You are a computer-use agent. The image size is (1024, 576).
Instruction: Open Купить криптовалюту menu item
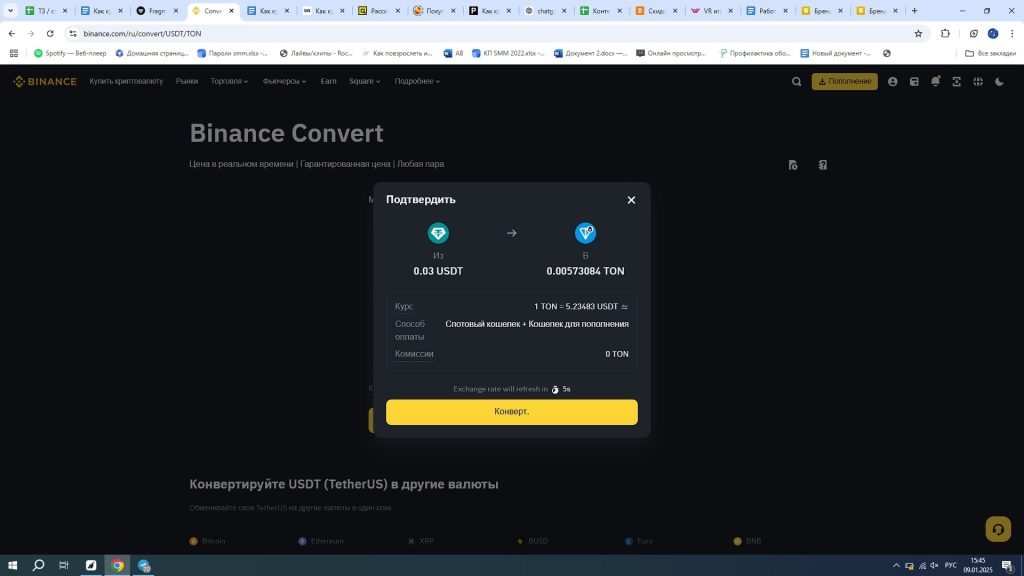pos(126,81)
